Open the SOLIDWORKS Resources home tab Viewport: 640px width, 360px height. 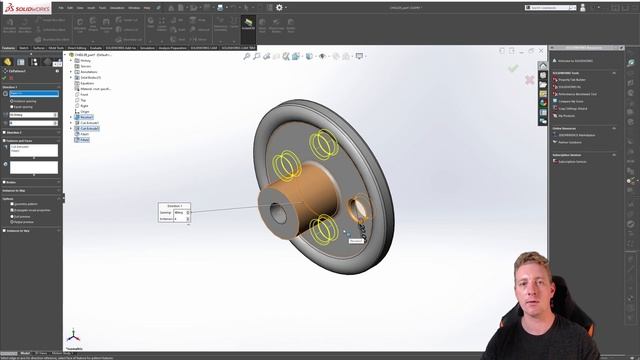tap(542, 66)
